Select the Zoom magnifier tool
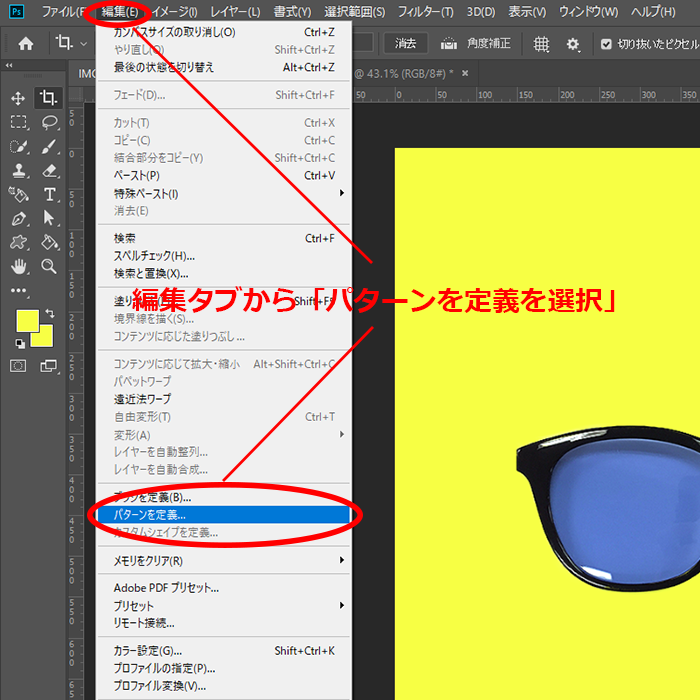This screenshot has height=700, width=700. coord(49,266)
